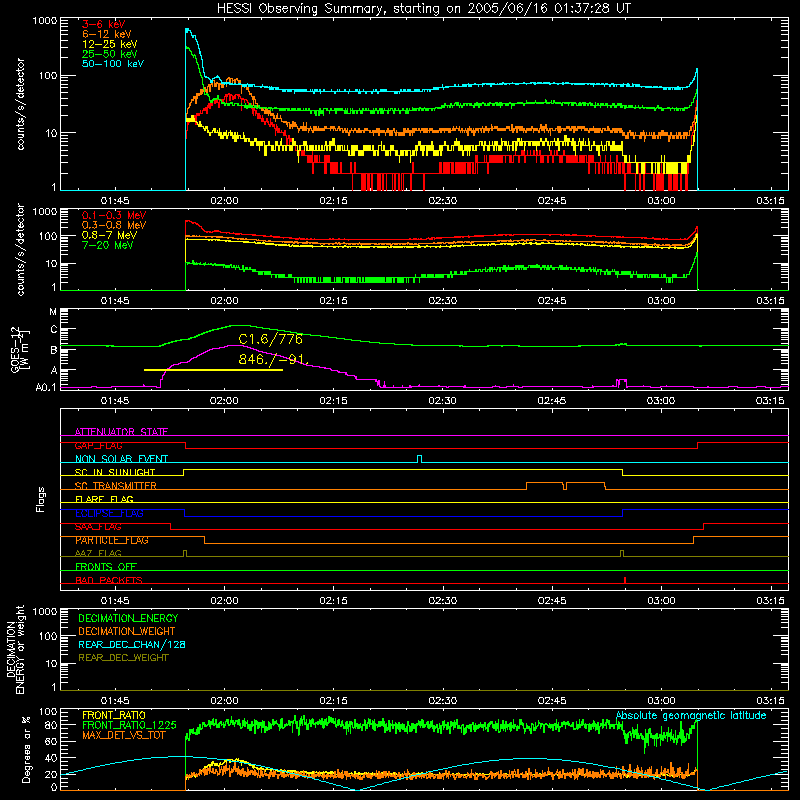Select the FRONTS_OFF flag label
The width and height of the screenshot is (800, 800).
click(x=106, y=566)
